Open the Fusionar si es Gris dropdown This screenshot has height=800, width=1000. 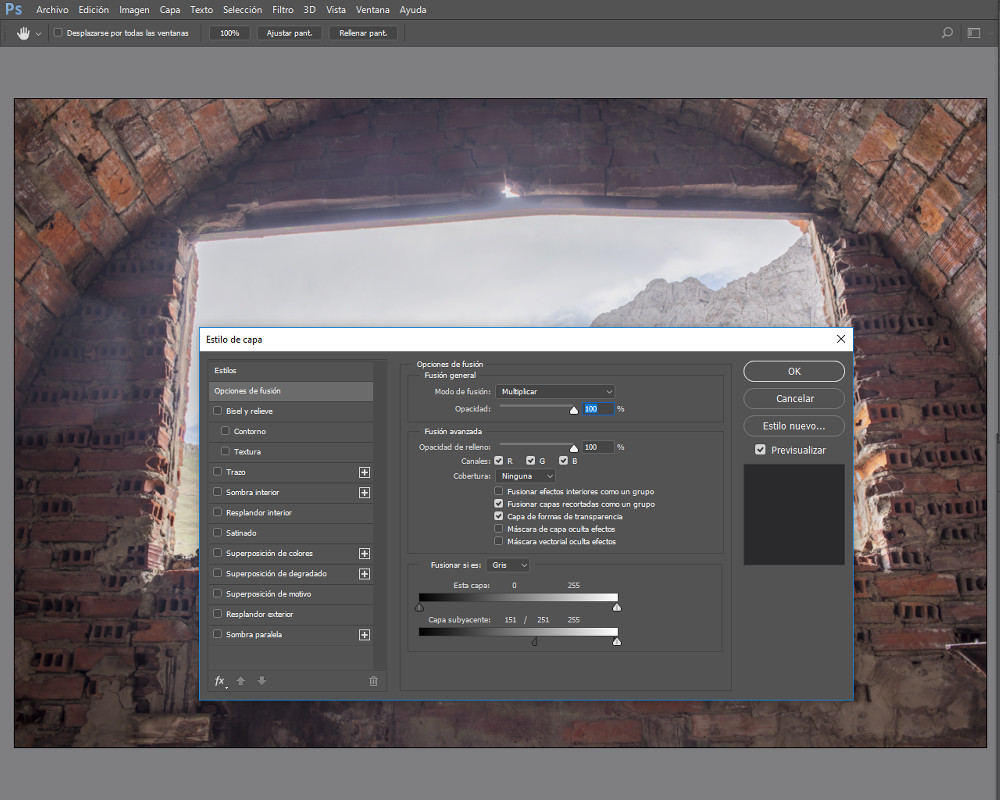[508, 565]
